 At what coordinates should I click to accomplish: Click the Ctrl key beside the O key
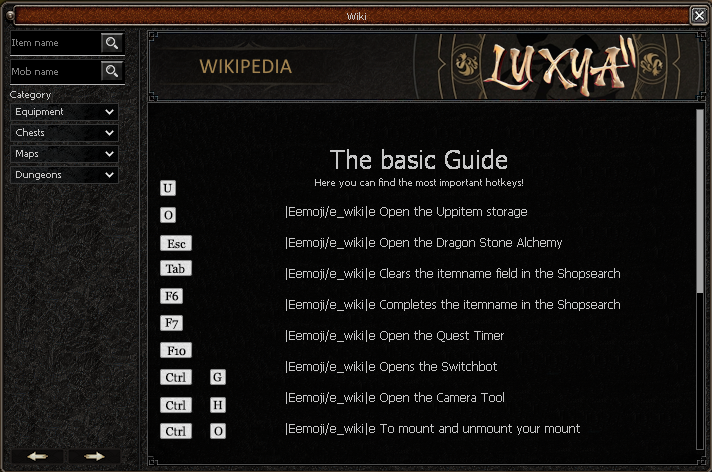click(x=176, y=431)
